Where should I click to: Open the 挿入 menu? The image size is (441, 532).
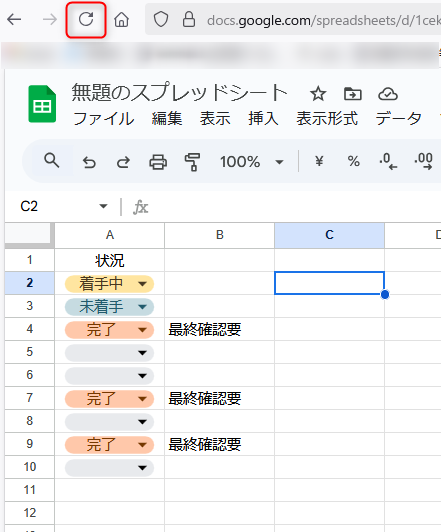coord(263,119)
